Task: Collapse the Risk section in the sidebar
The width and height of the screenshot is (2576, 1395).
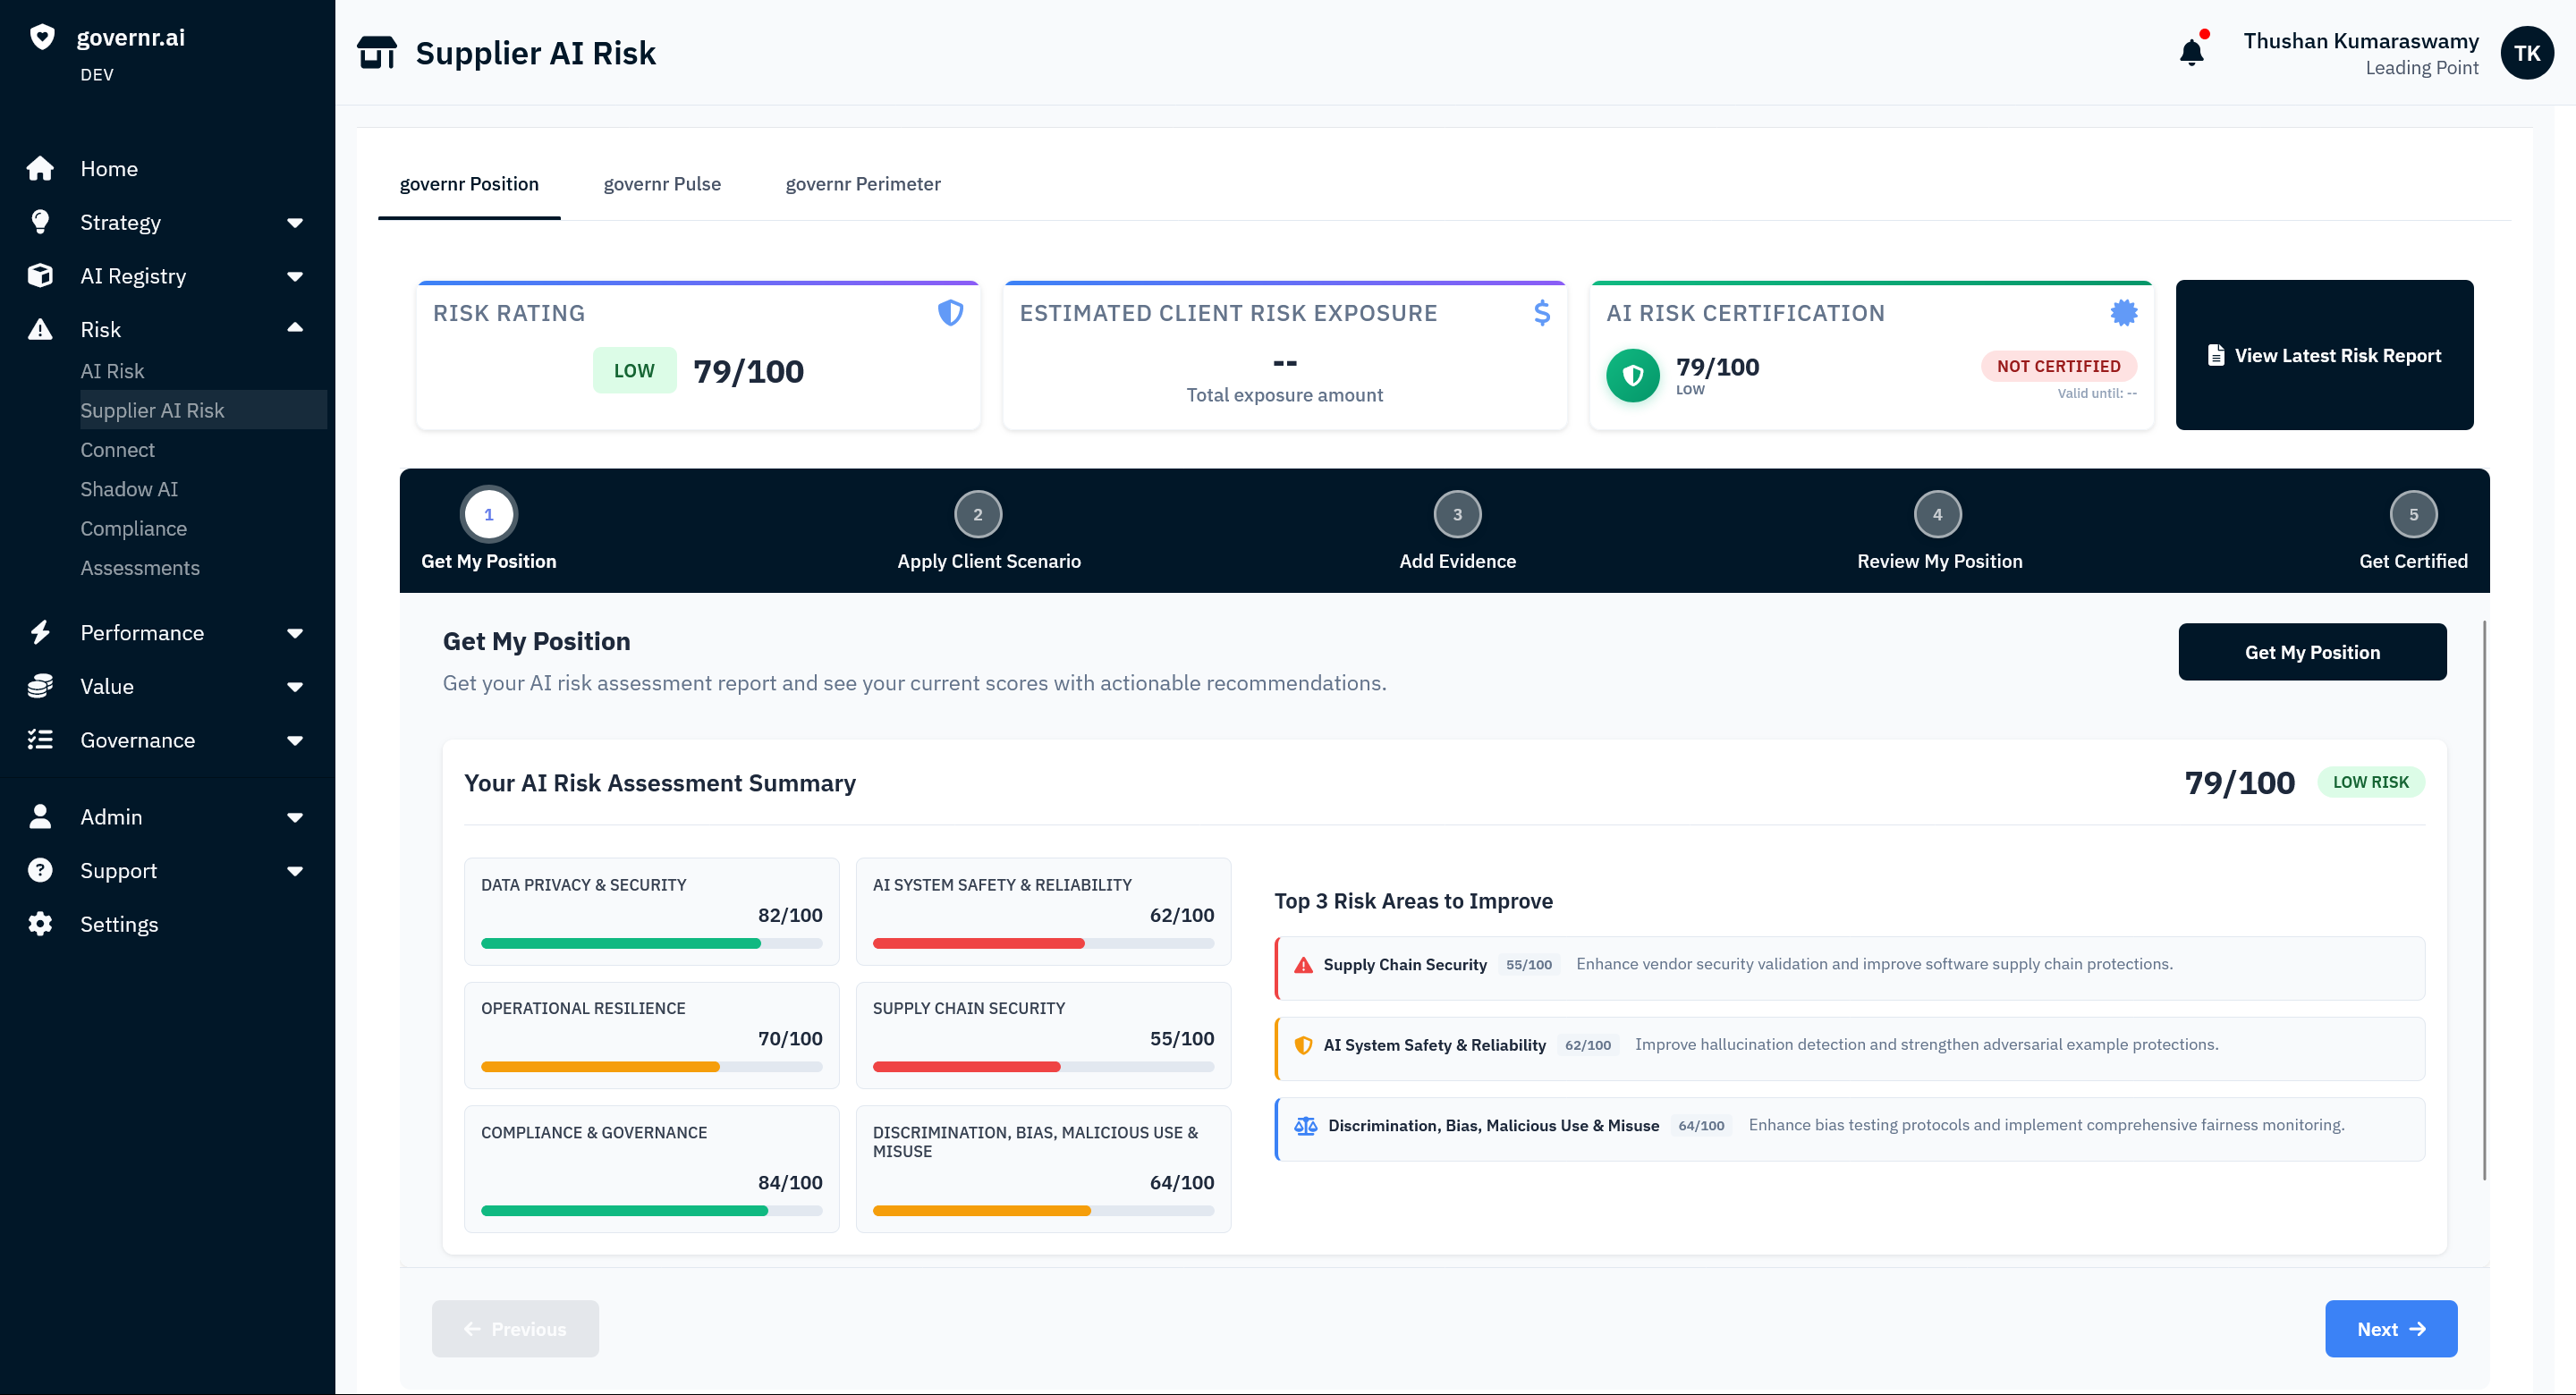Action: coord(295,328)
